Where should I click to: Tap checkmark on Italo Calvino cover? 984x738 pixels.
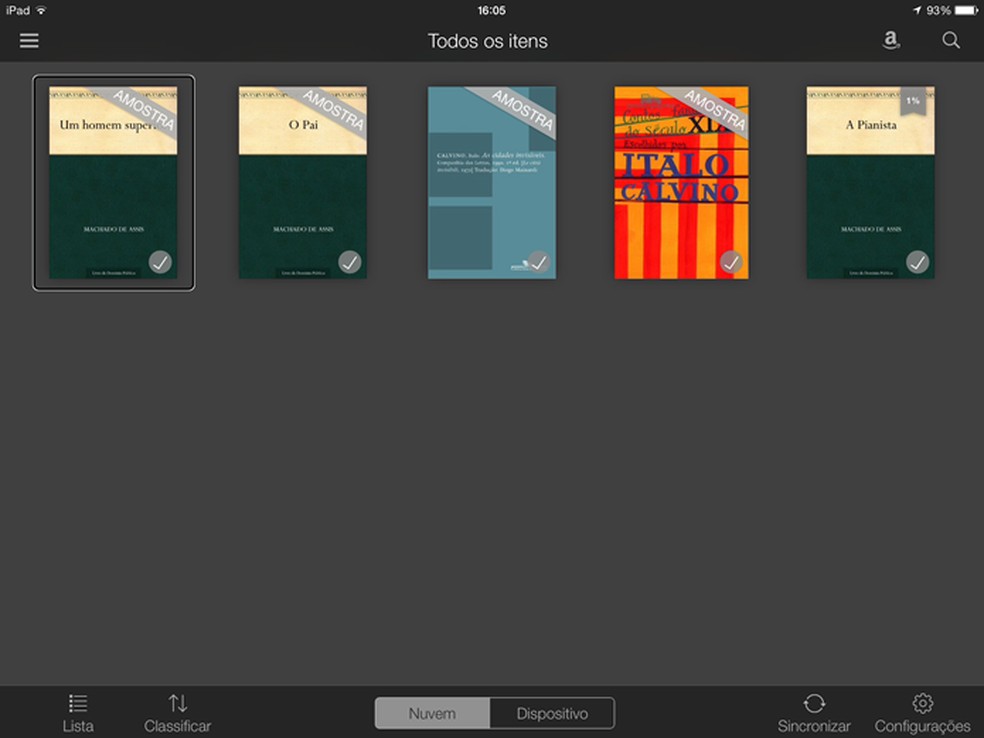point(730,262)
